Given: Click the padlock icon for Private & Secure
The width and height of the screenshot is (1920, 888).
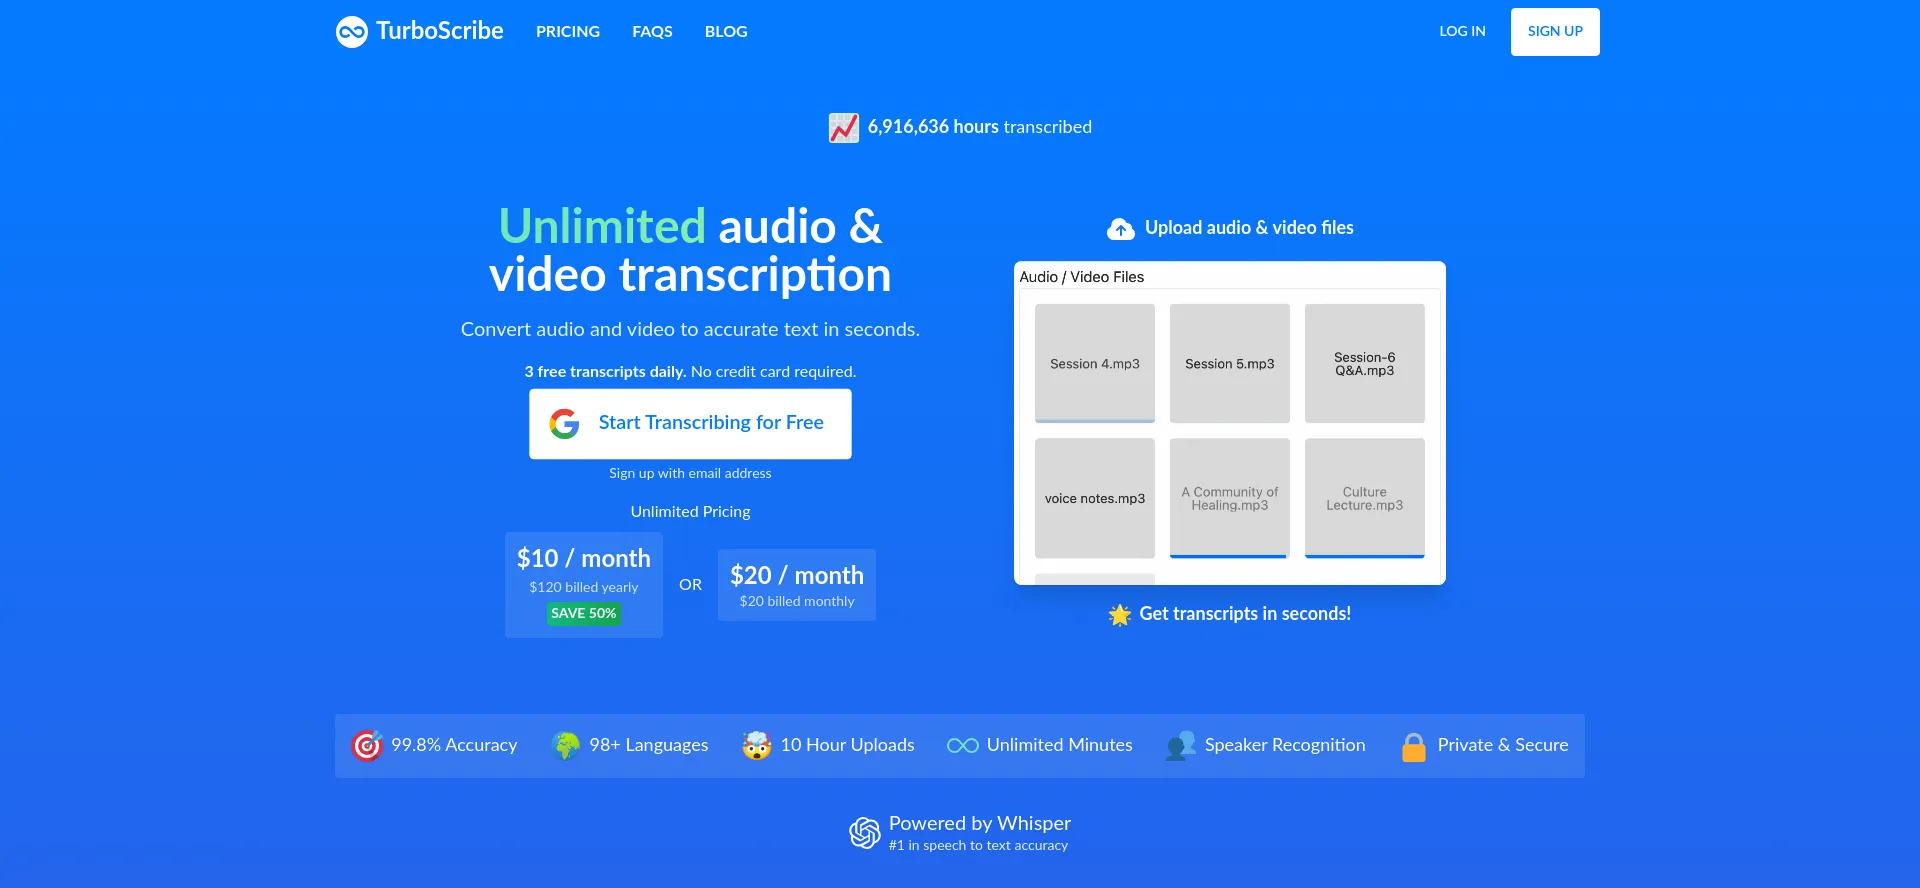Looking at the screenshot, I should [1414, 747].
